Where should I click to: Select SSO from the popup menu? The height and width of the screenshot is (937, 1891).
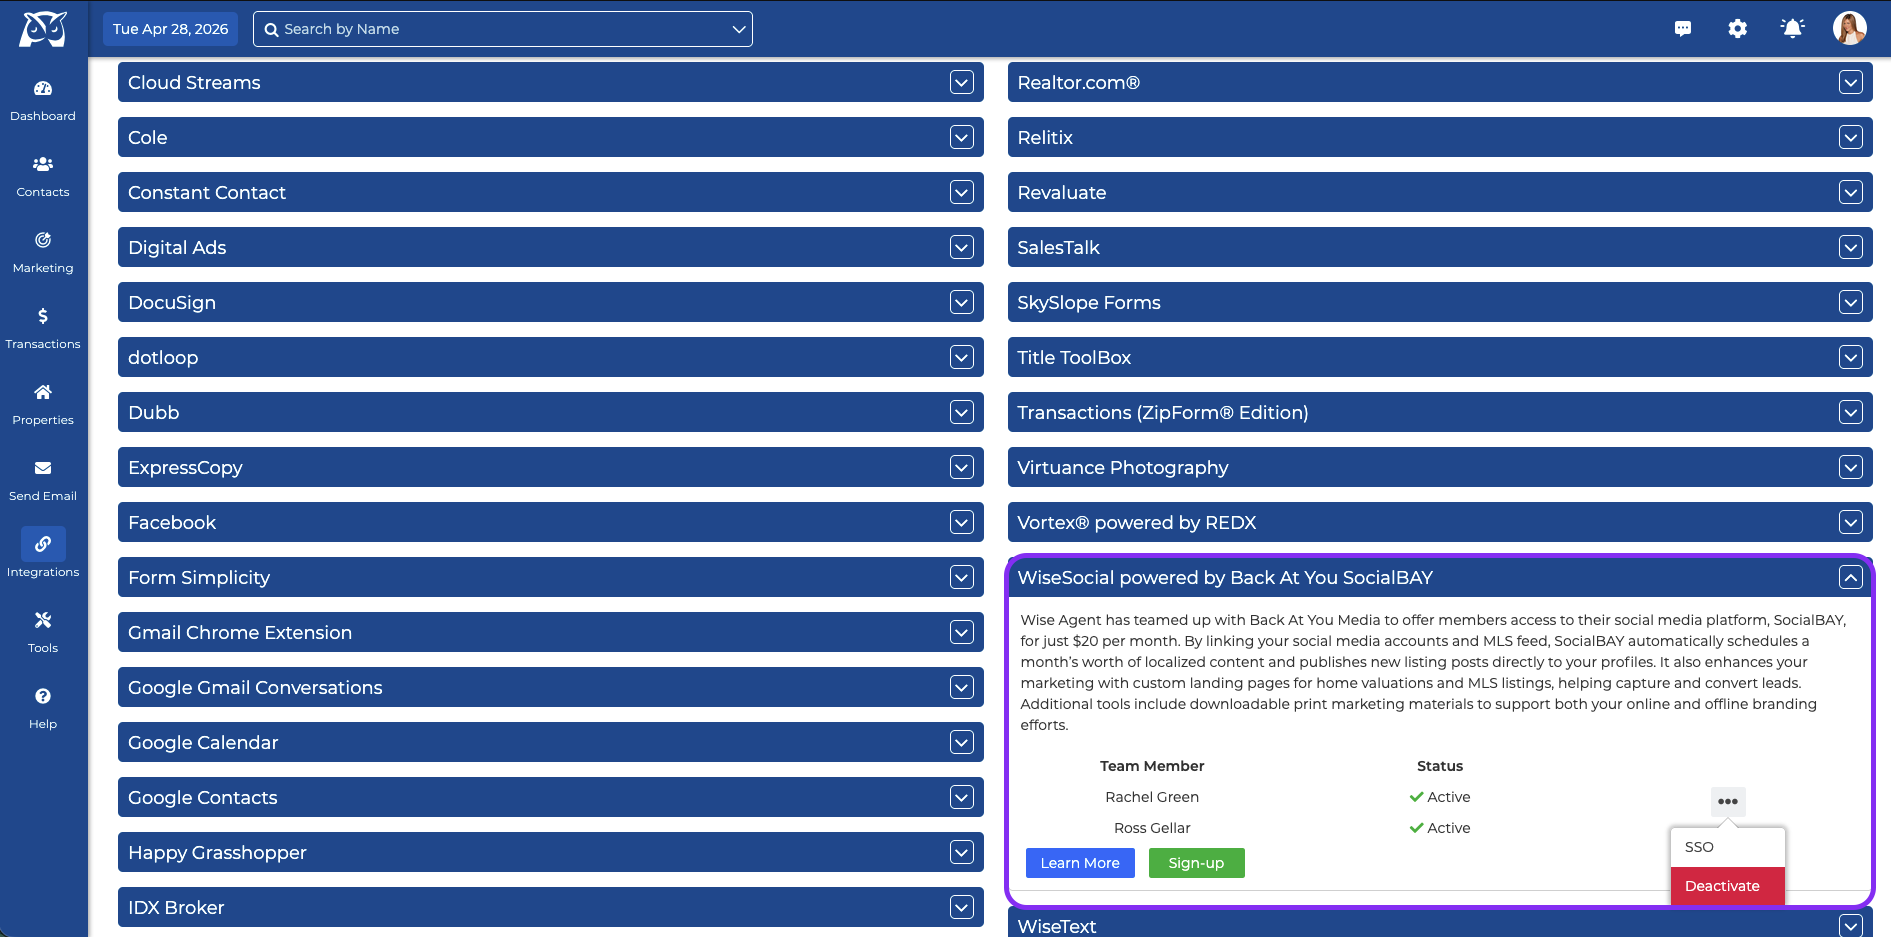pyautogui.click(x=1728, y=847)
